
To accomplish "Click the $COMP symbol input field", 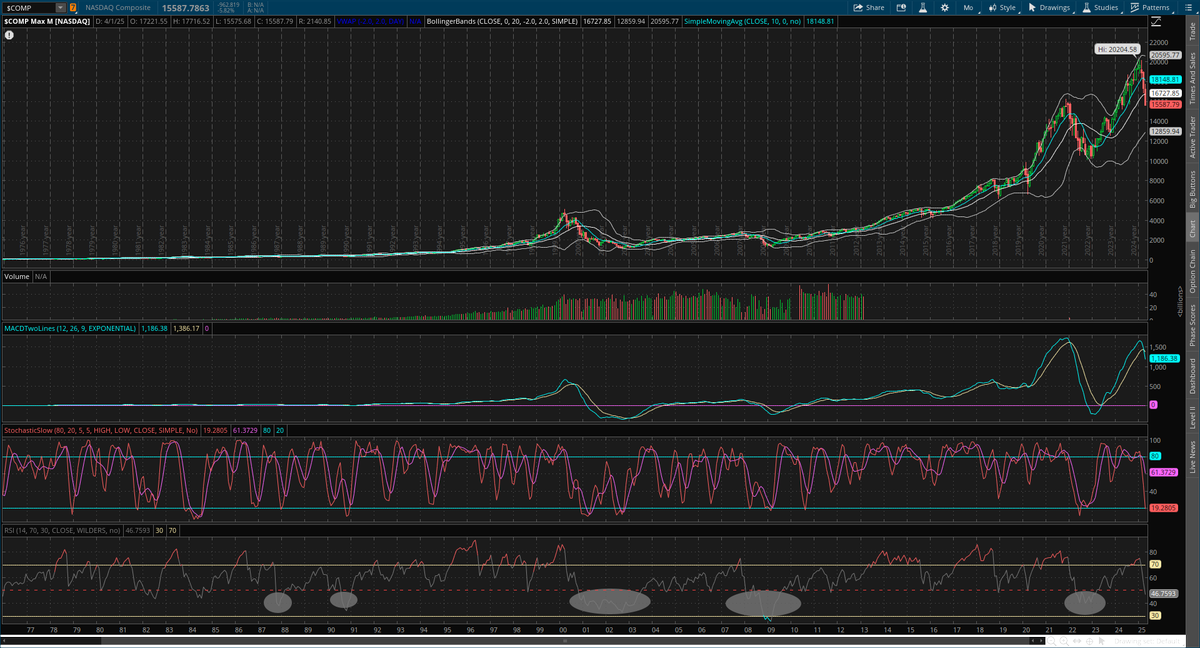I will [x=30, y=7].
